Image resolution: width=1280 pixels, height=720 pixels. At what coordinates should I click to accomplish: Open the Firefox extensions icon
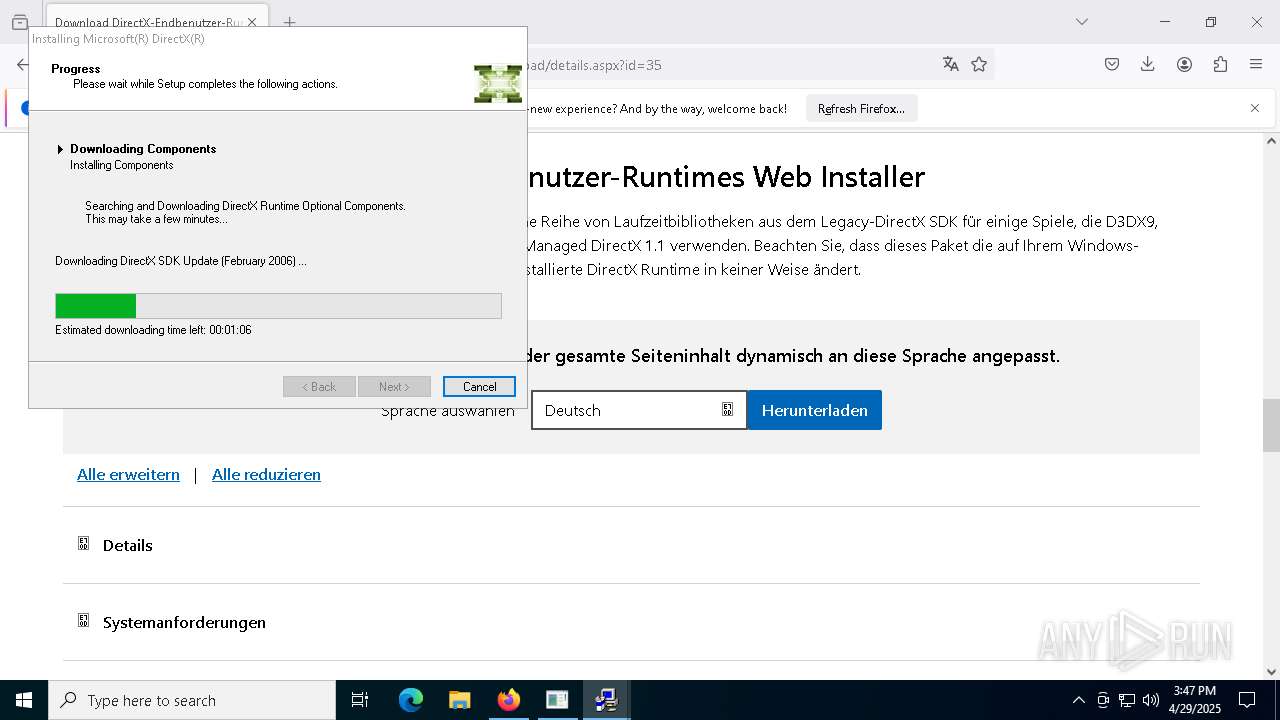coord(1220,64)
